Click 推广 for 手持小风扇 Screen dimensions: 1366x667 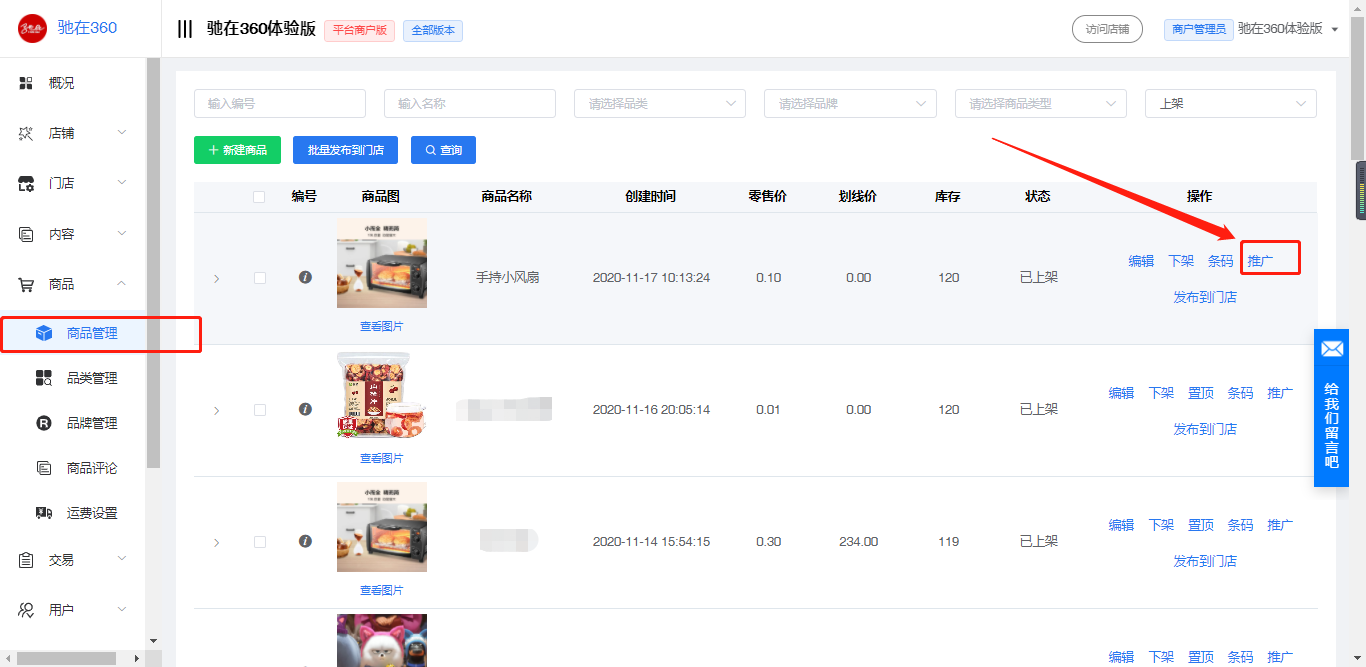coord(1260,261)
